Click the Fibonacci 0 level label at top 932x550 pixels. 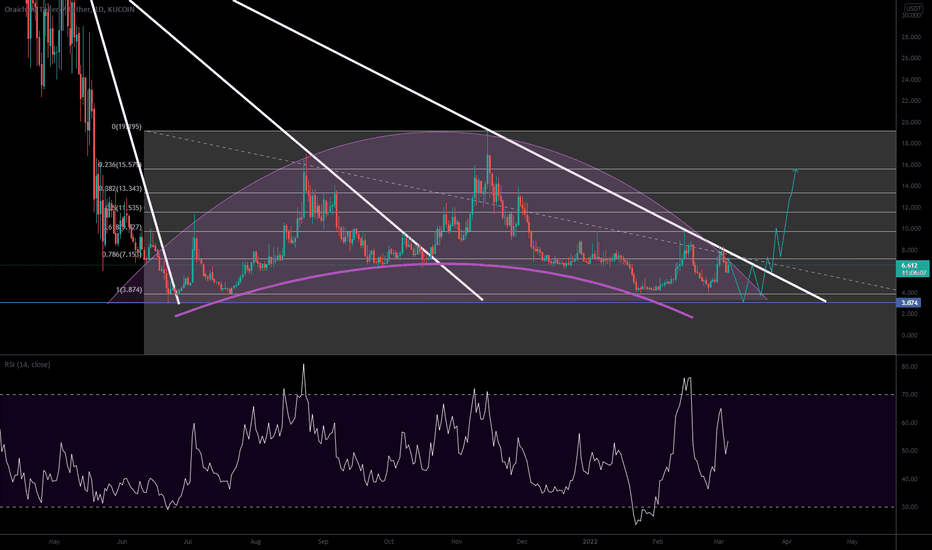[127, 127]
